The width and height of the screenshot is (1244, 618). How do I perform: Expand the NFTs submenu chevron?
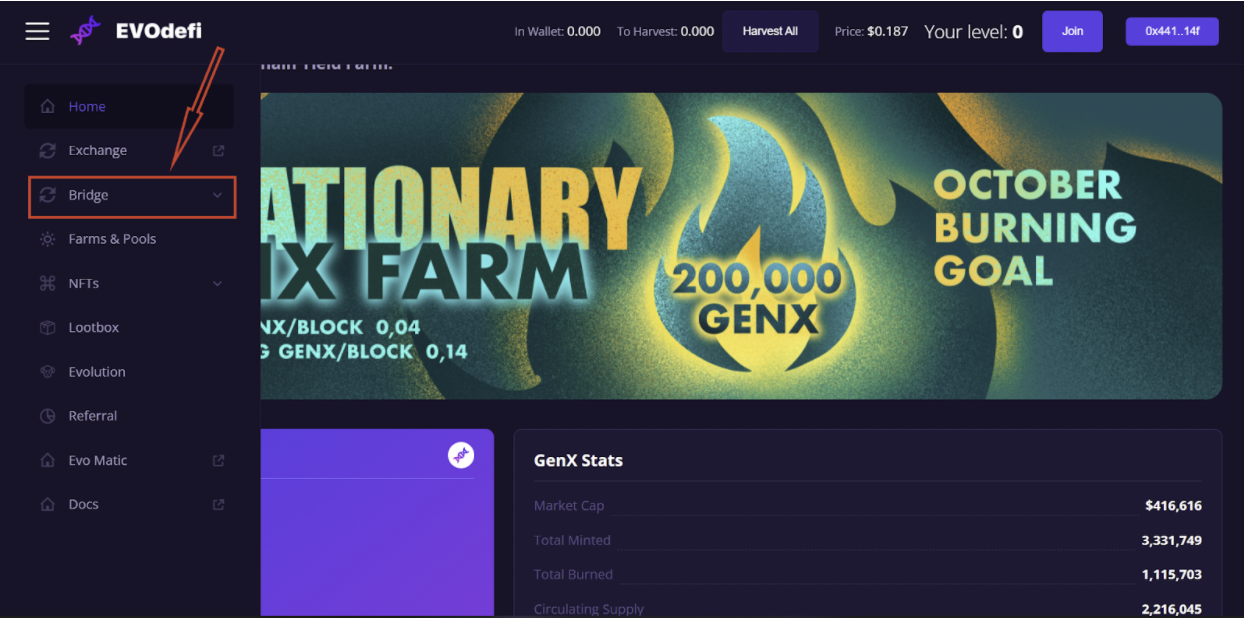217,284
